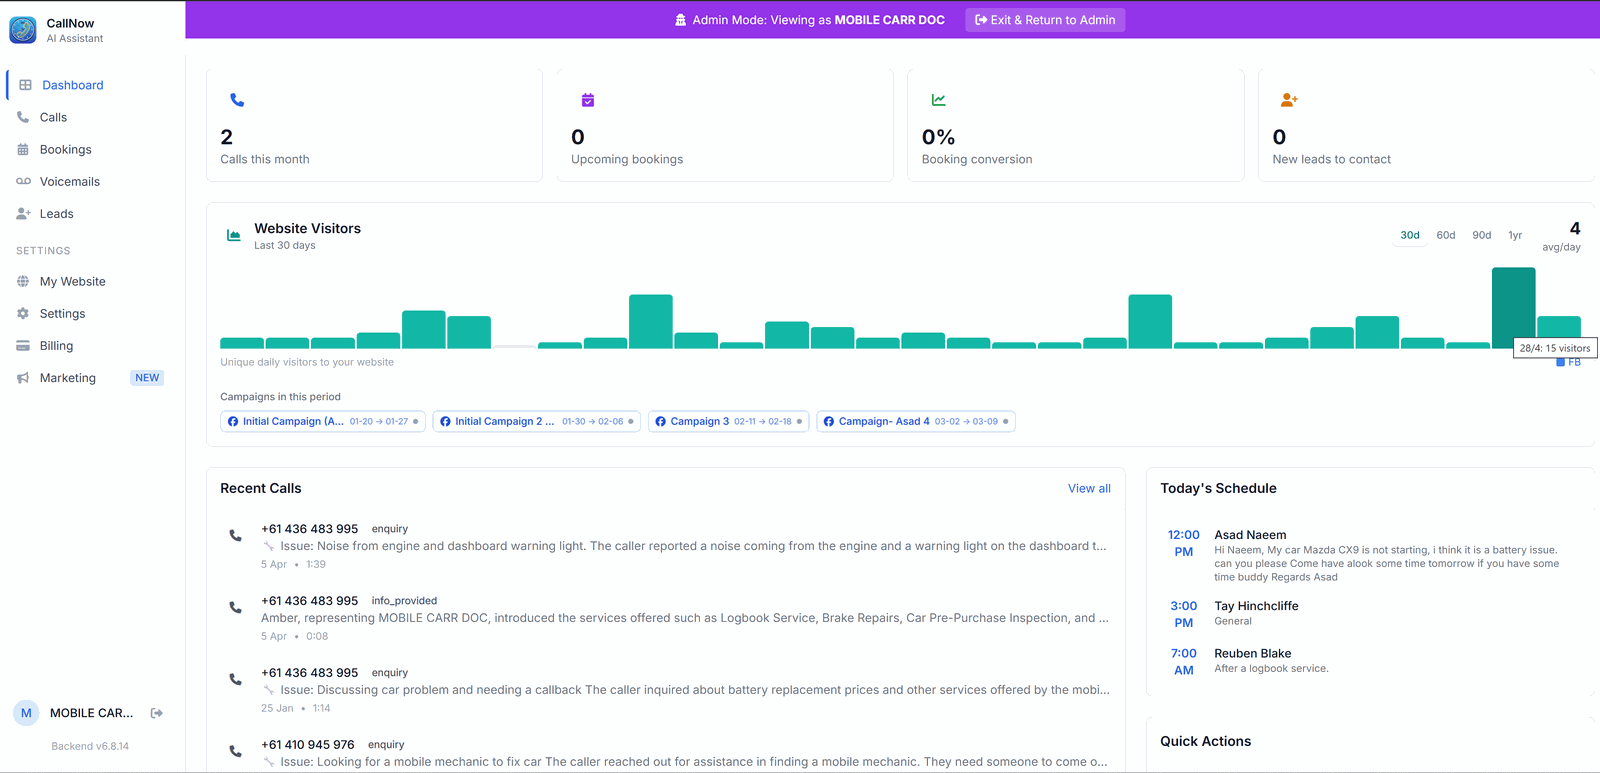Click the phone icon on Calls this month card
Viewport: 1600px width, 773px height.
coord(237,100)
